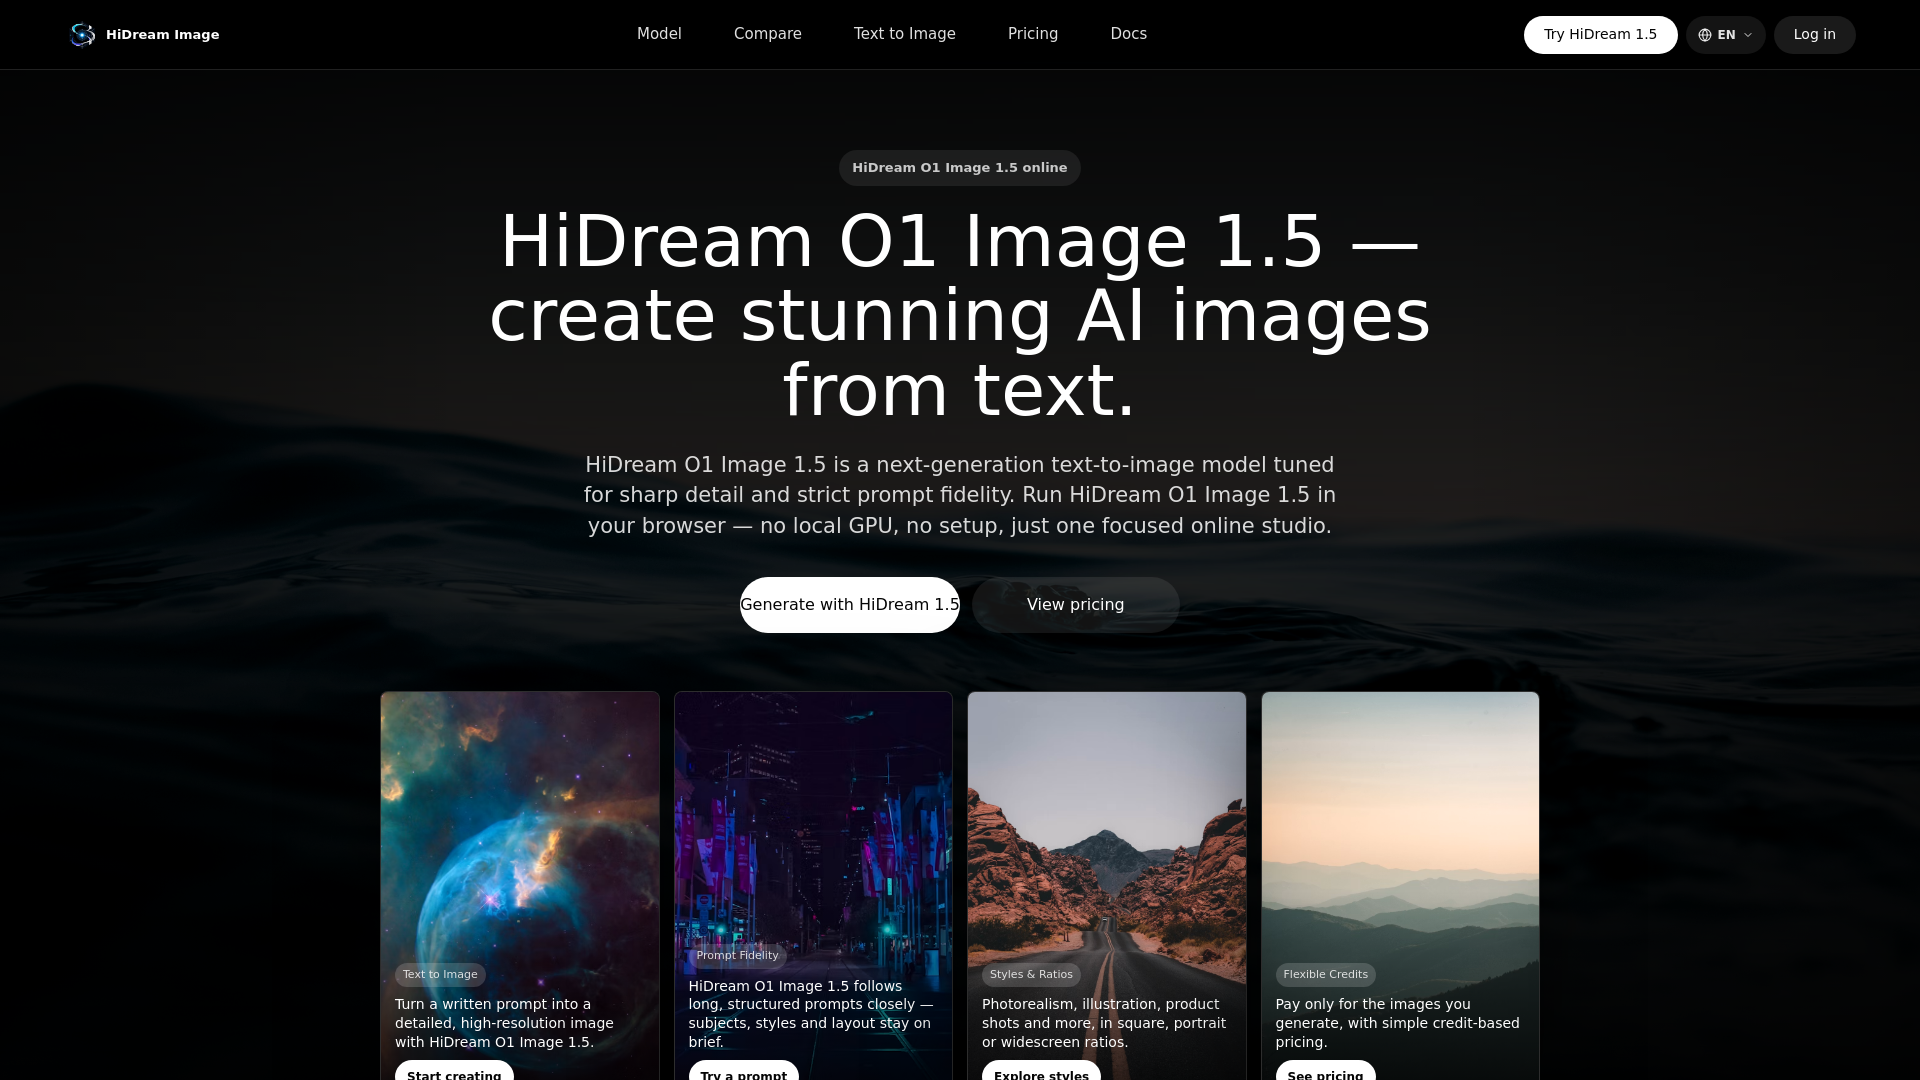The width and height of the screenshot is (1920, 1080).
Task: Open the Pricing nav link
Action: tap(1033, 34)
